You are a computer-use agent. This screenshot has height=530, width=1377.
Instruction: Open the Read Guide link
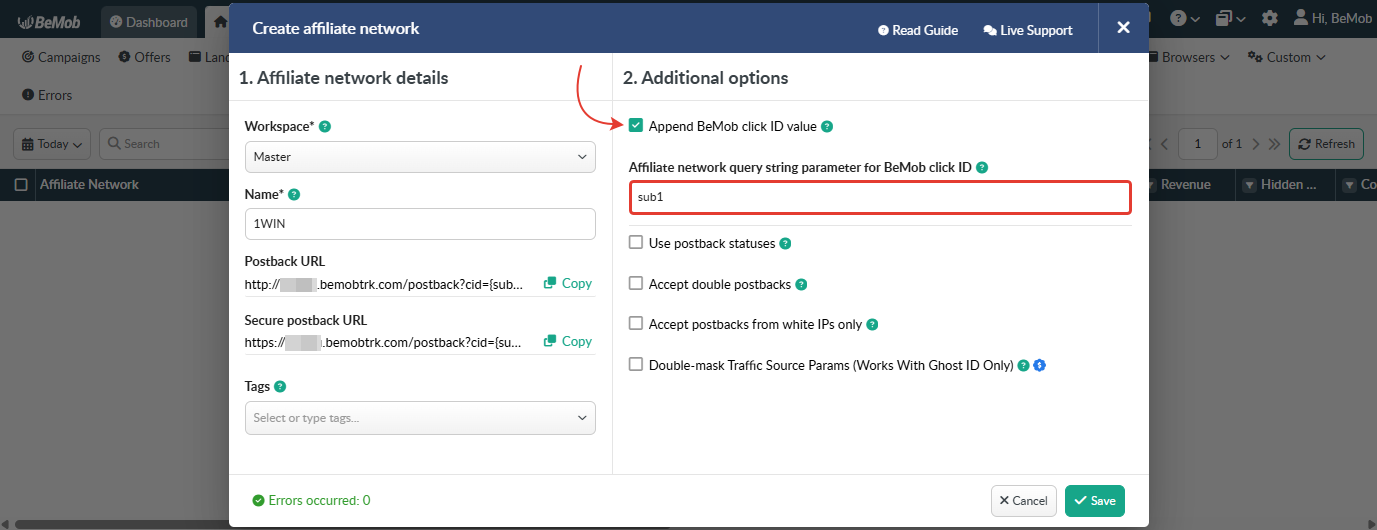click(x=917, y=30)
